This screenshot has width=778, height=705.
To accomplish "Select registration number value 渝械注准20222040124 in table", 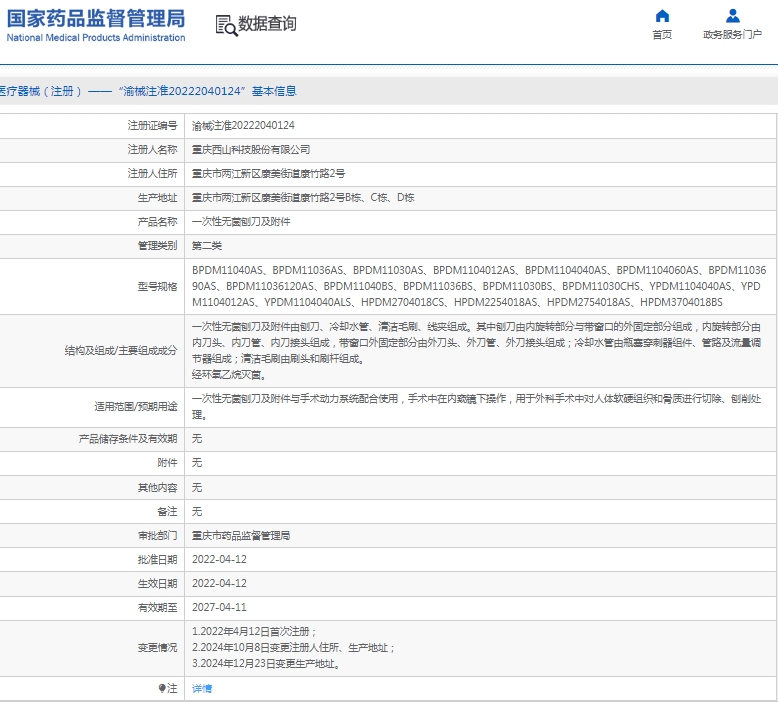I will point(243,126).
